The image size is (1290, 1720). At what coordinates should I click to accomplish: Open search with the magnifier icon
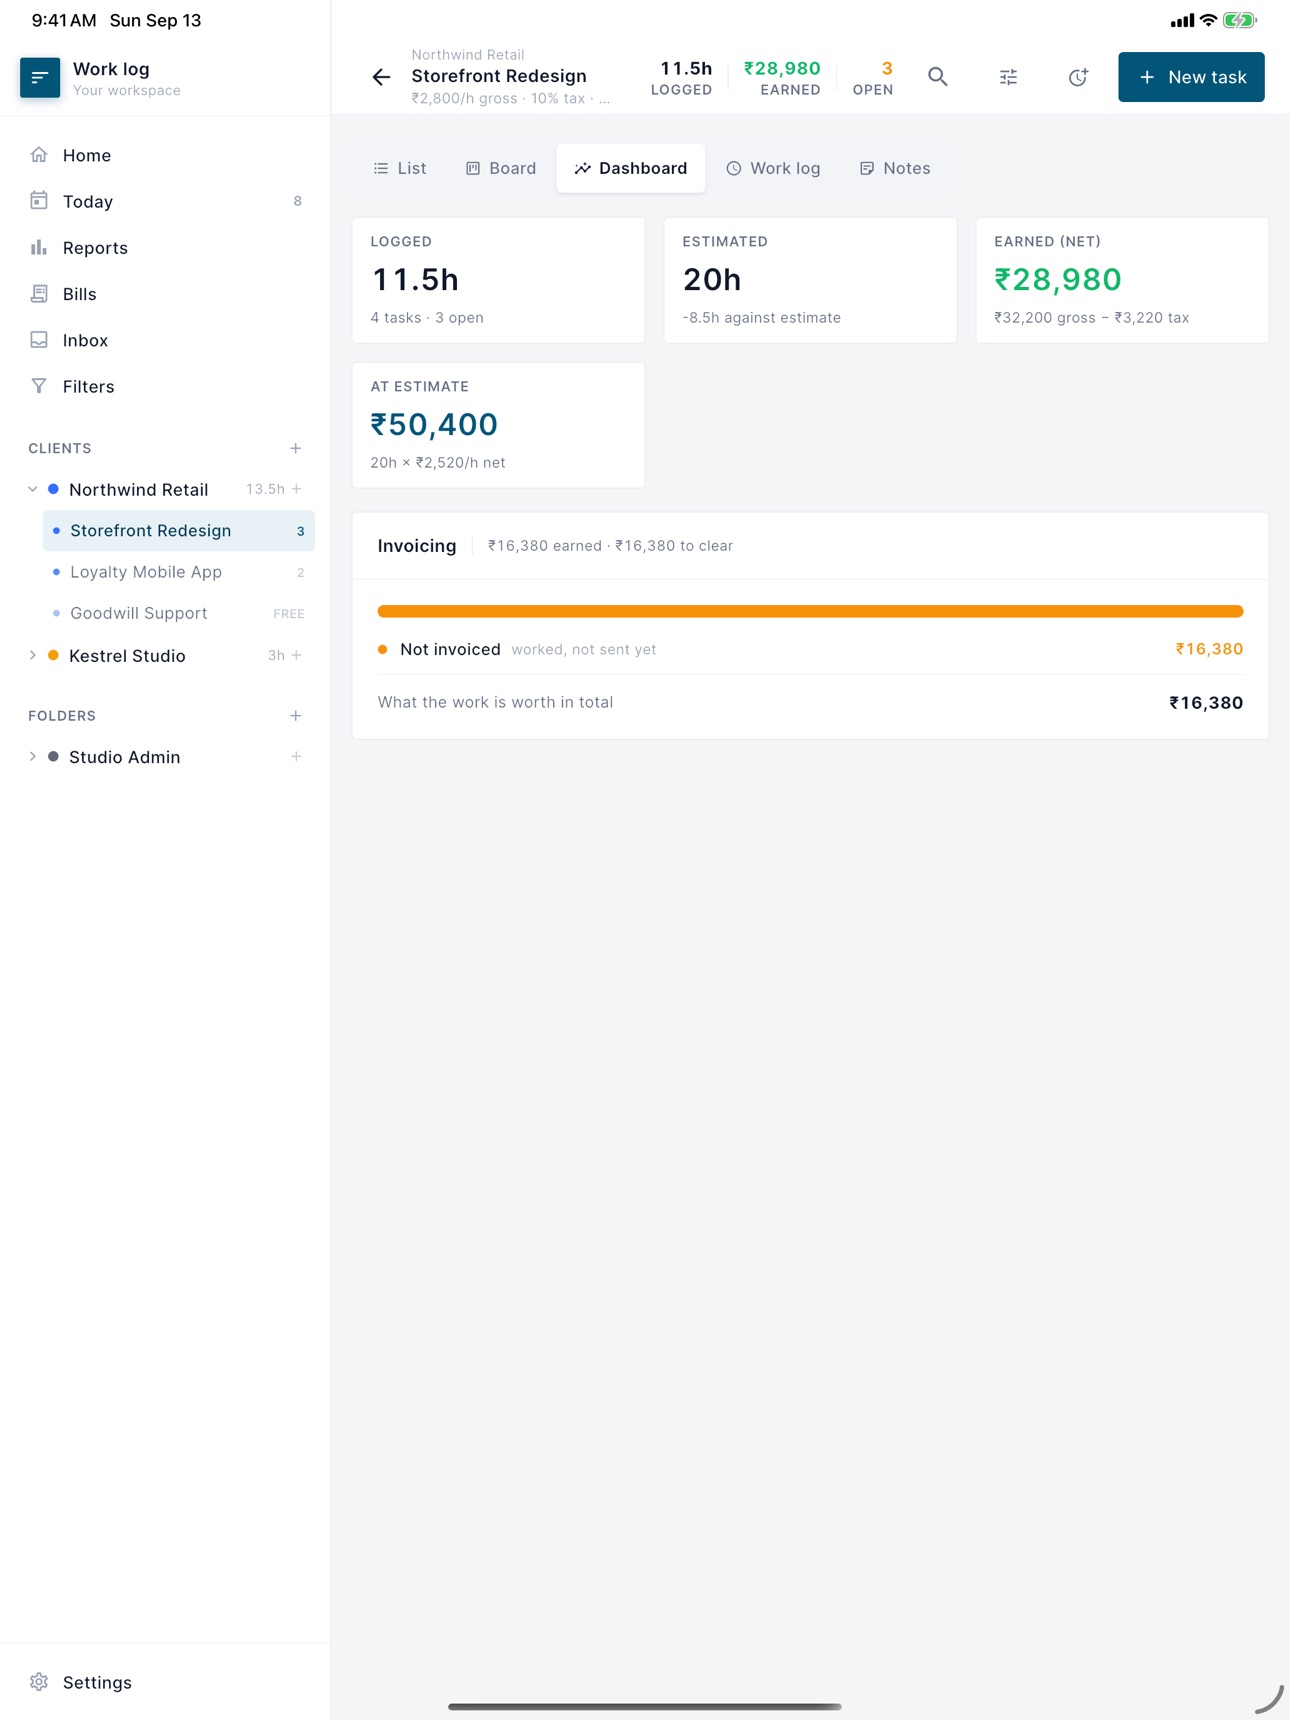click(938, 77)
